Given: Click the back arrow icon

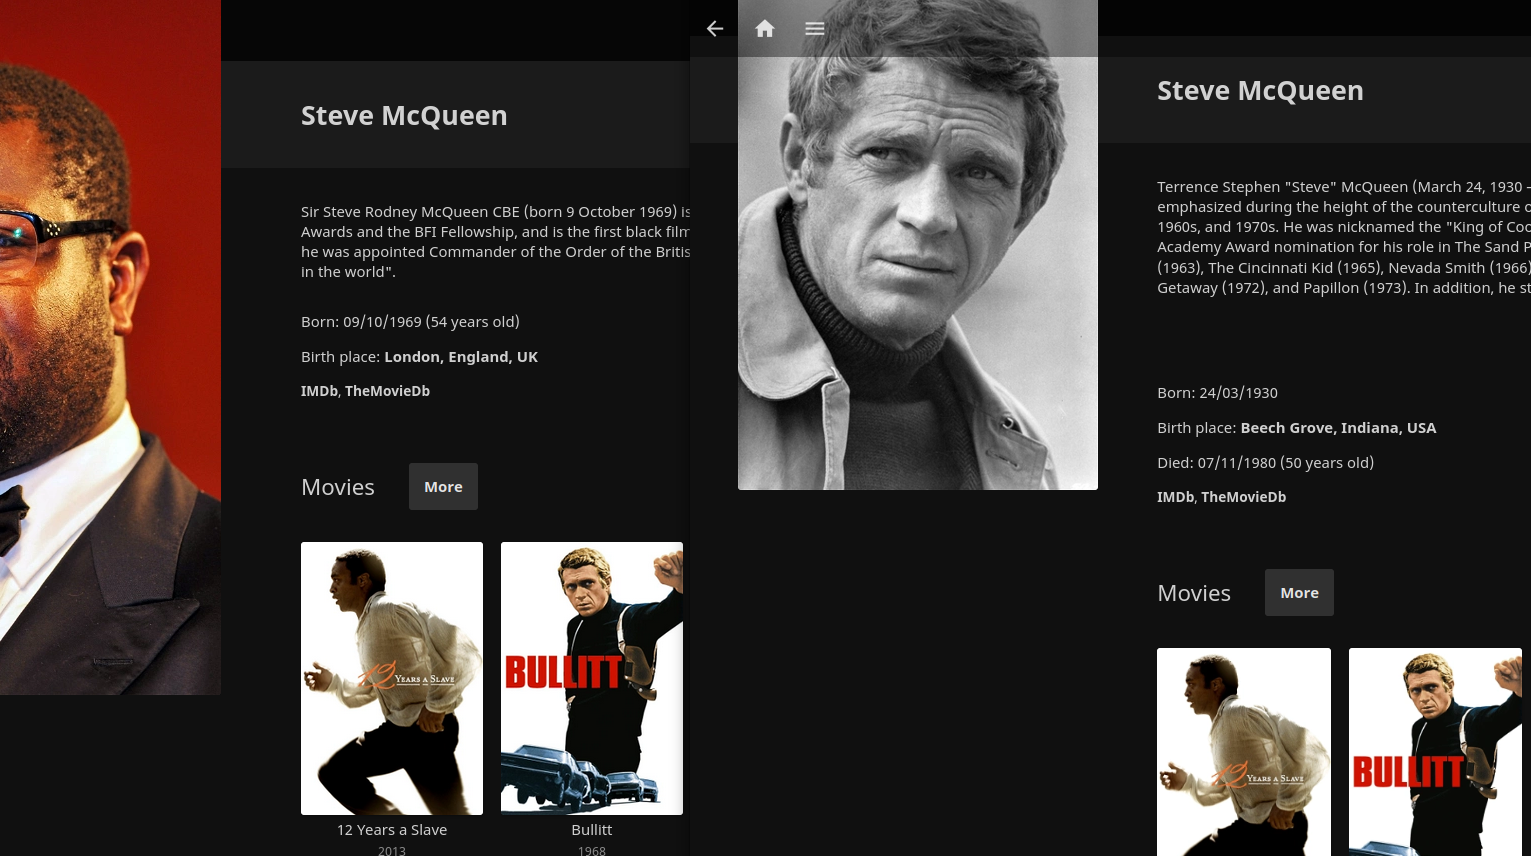Looking at the screenshot, I should (x=715, y=29).
